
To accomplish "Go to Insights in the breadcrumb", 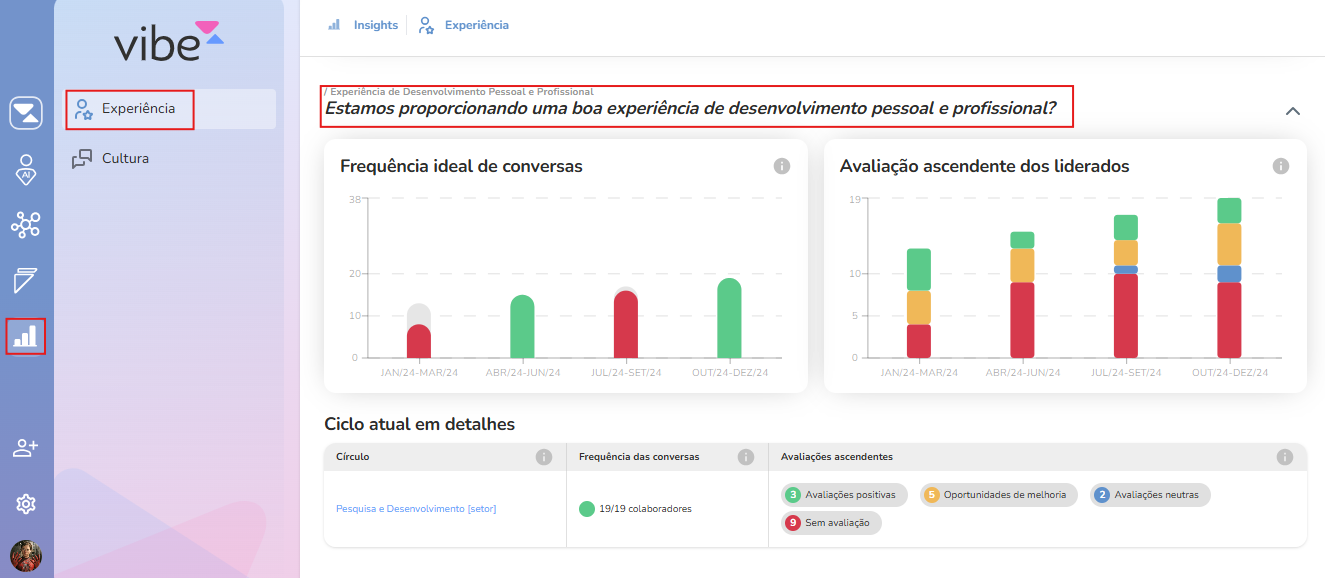I will tap(364, 25).
